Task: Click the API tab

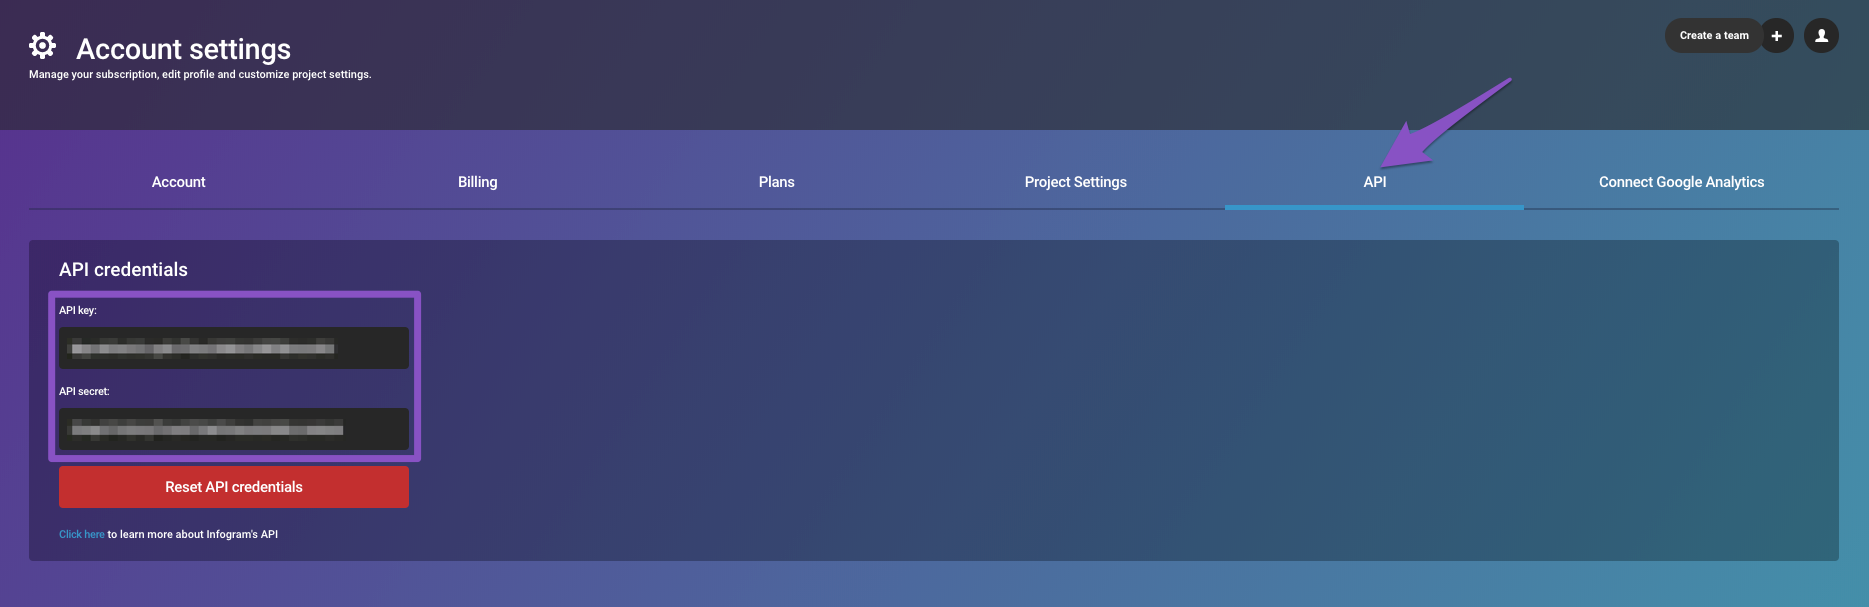Action: [1374, 182]
